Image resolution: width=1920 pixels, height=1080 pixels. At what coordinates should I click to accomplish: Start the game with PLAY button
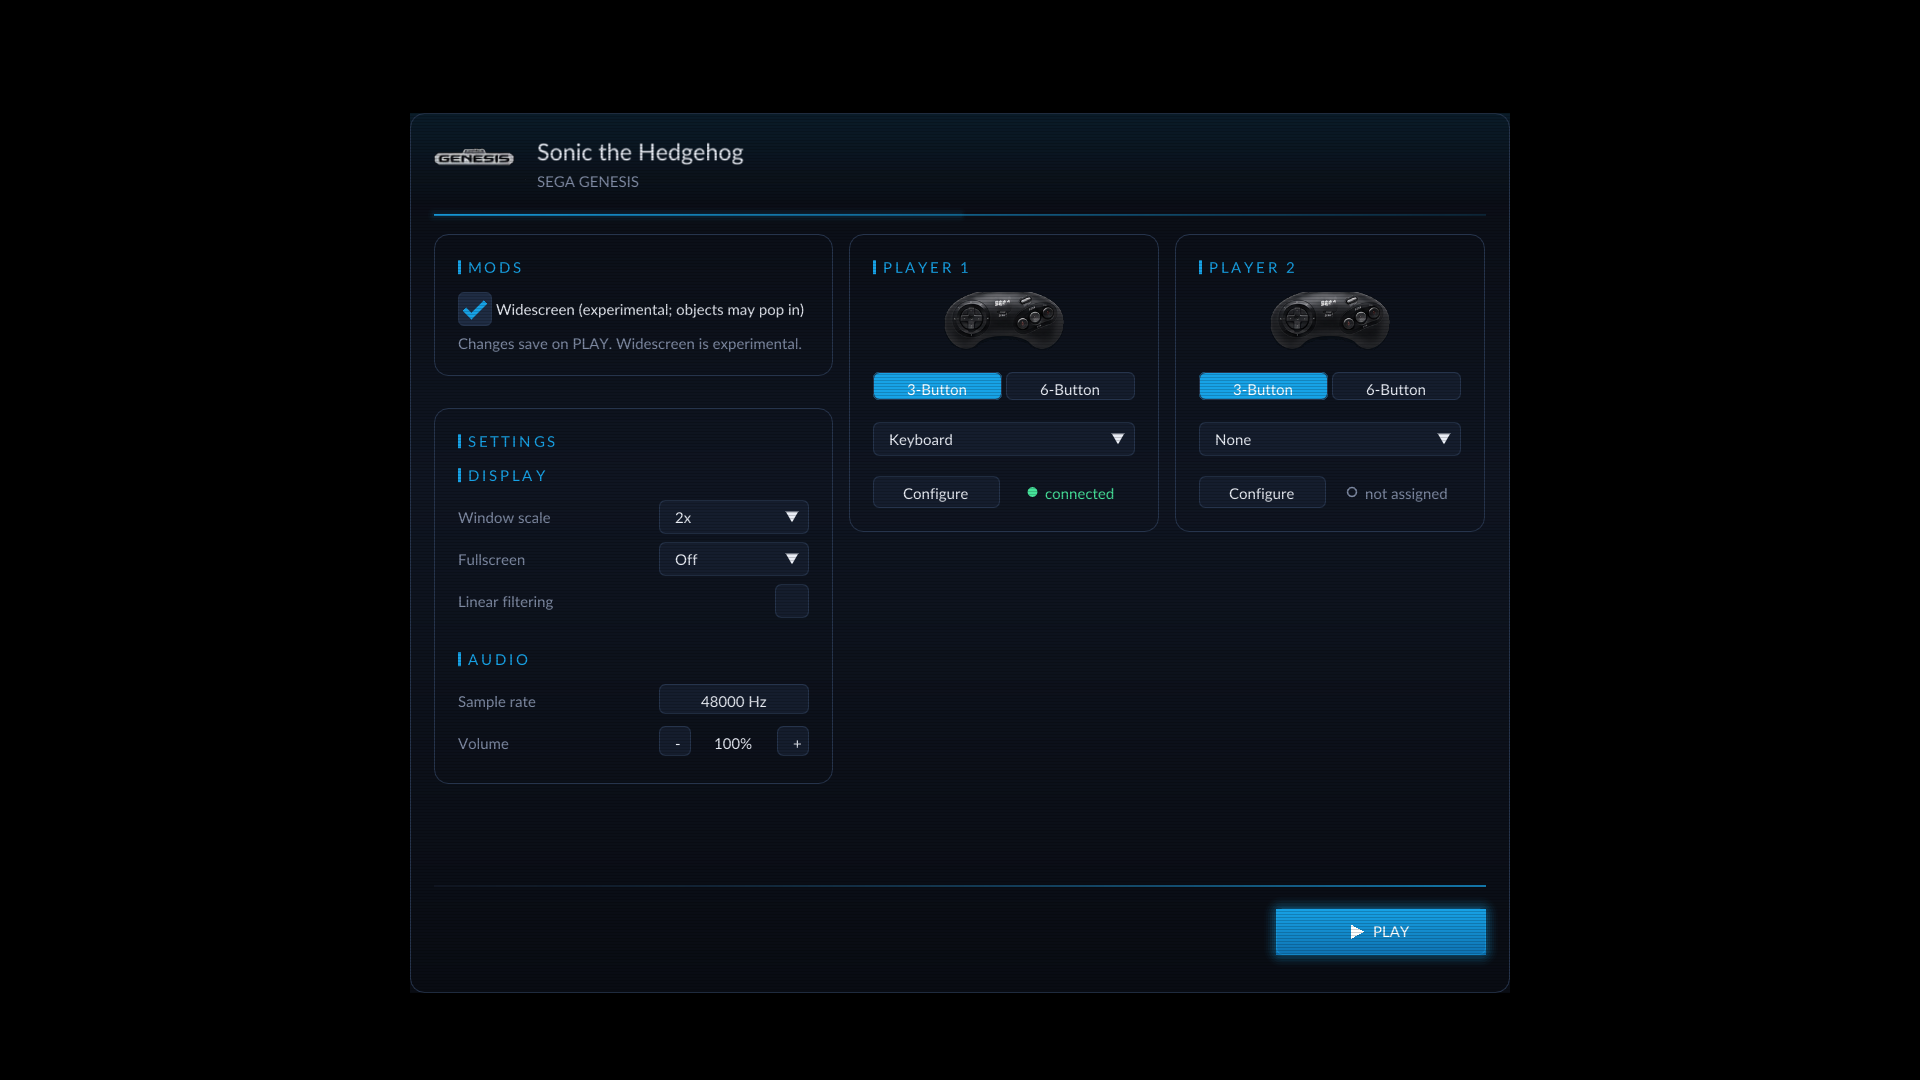click(x=1380, y=931)
